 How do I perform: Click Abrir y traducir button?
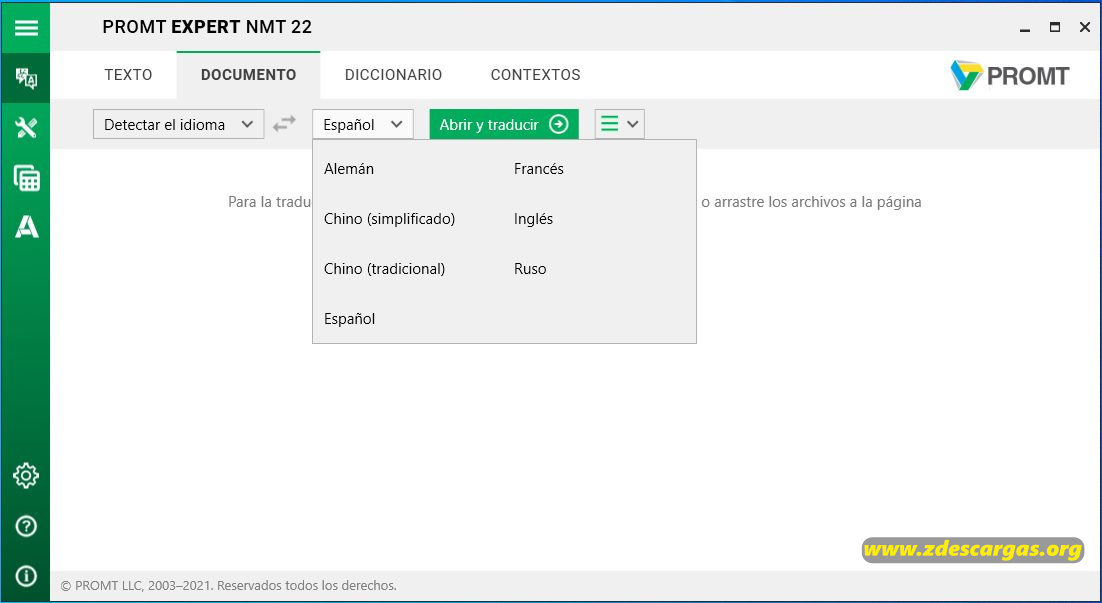[504, 124]
